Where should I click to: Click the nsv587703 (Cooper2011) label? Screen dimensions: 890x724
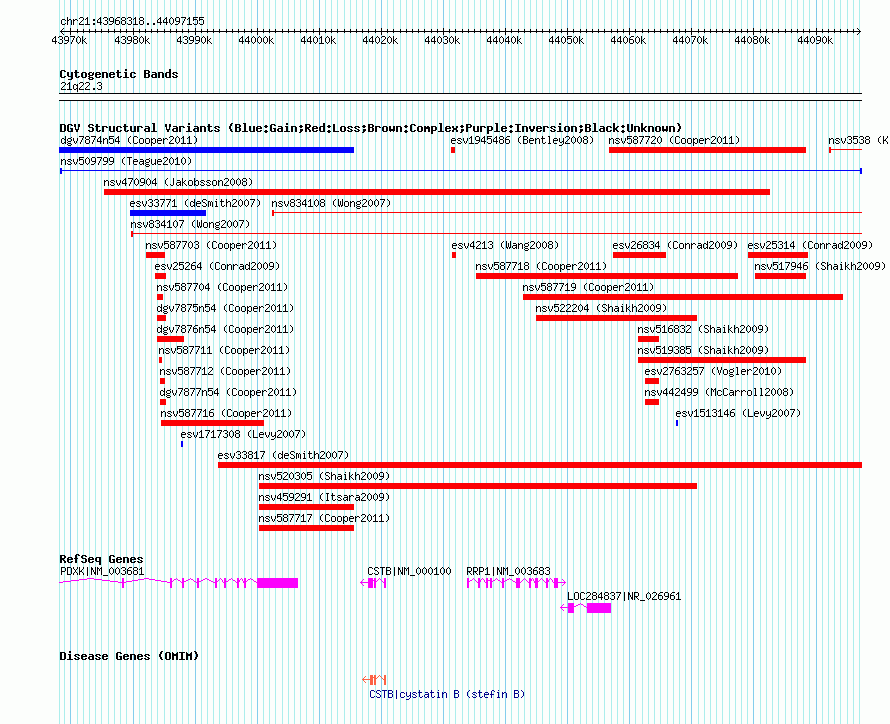[x=211, y=245]
